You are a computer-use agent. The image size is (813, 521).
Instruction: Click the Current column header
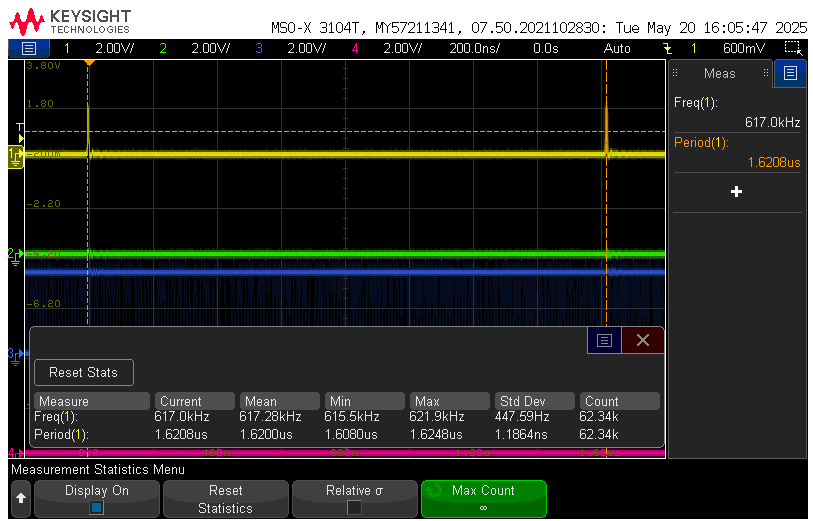(194, 401)
